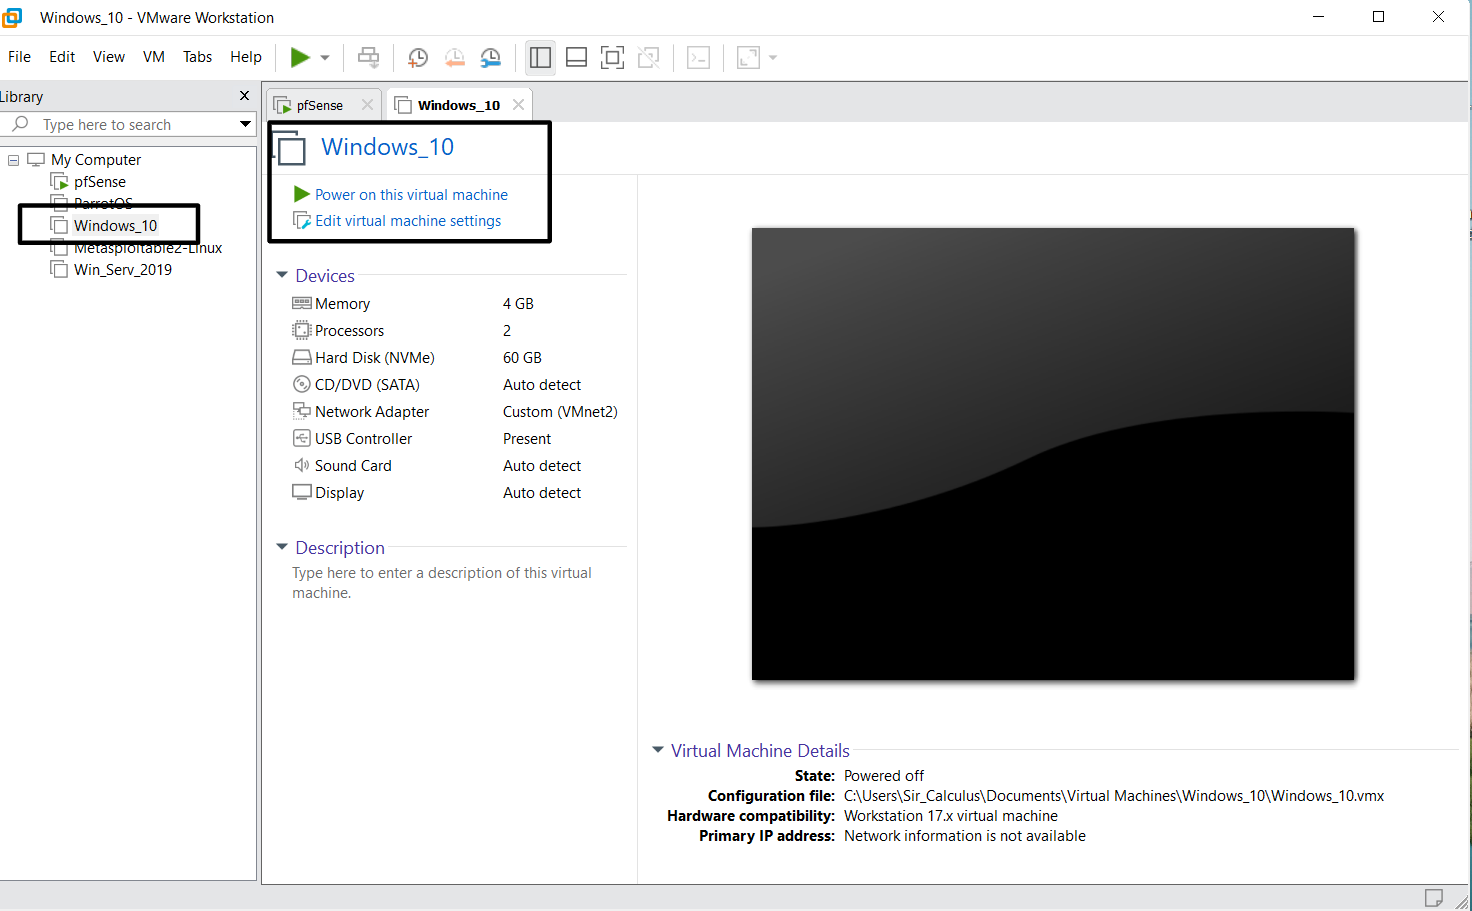Close the pfSense tab
Viewport: 1472px width, 911px height.
(367, 105)
